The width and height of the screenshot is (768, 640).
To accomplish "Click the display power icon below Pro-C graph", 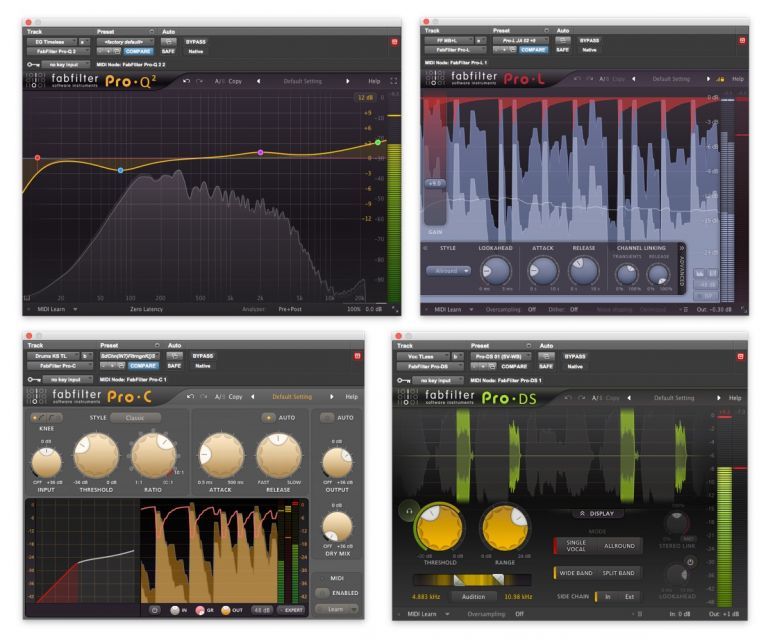I will tap(155, 610).
